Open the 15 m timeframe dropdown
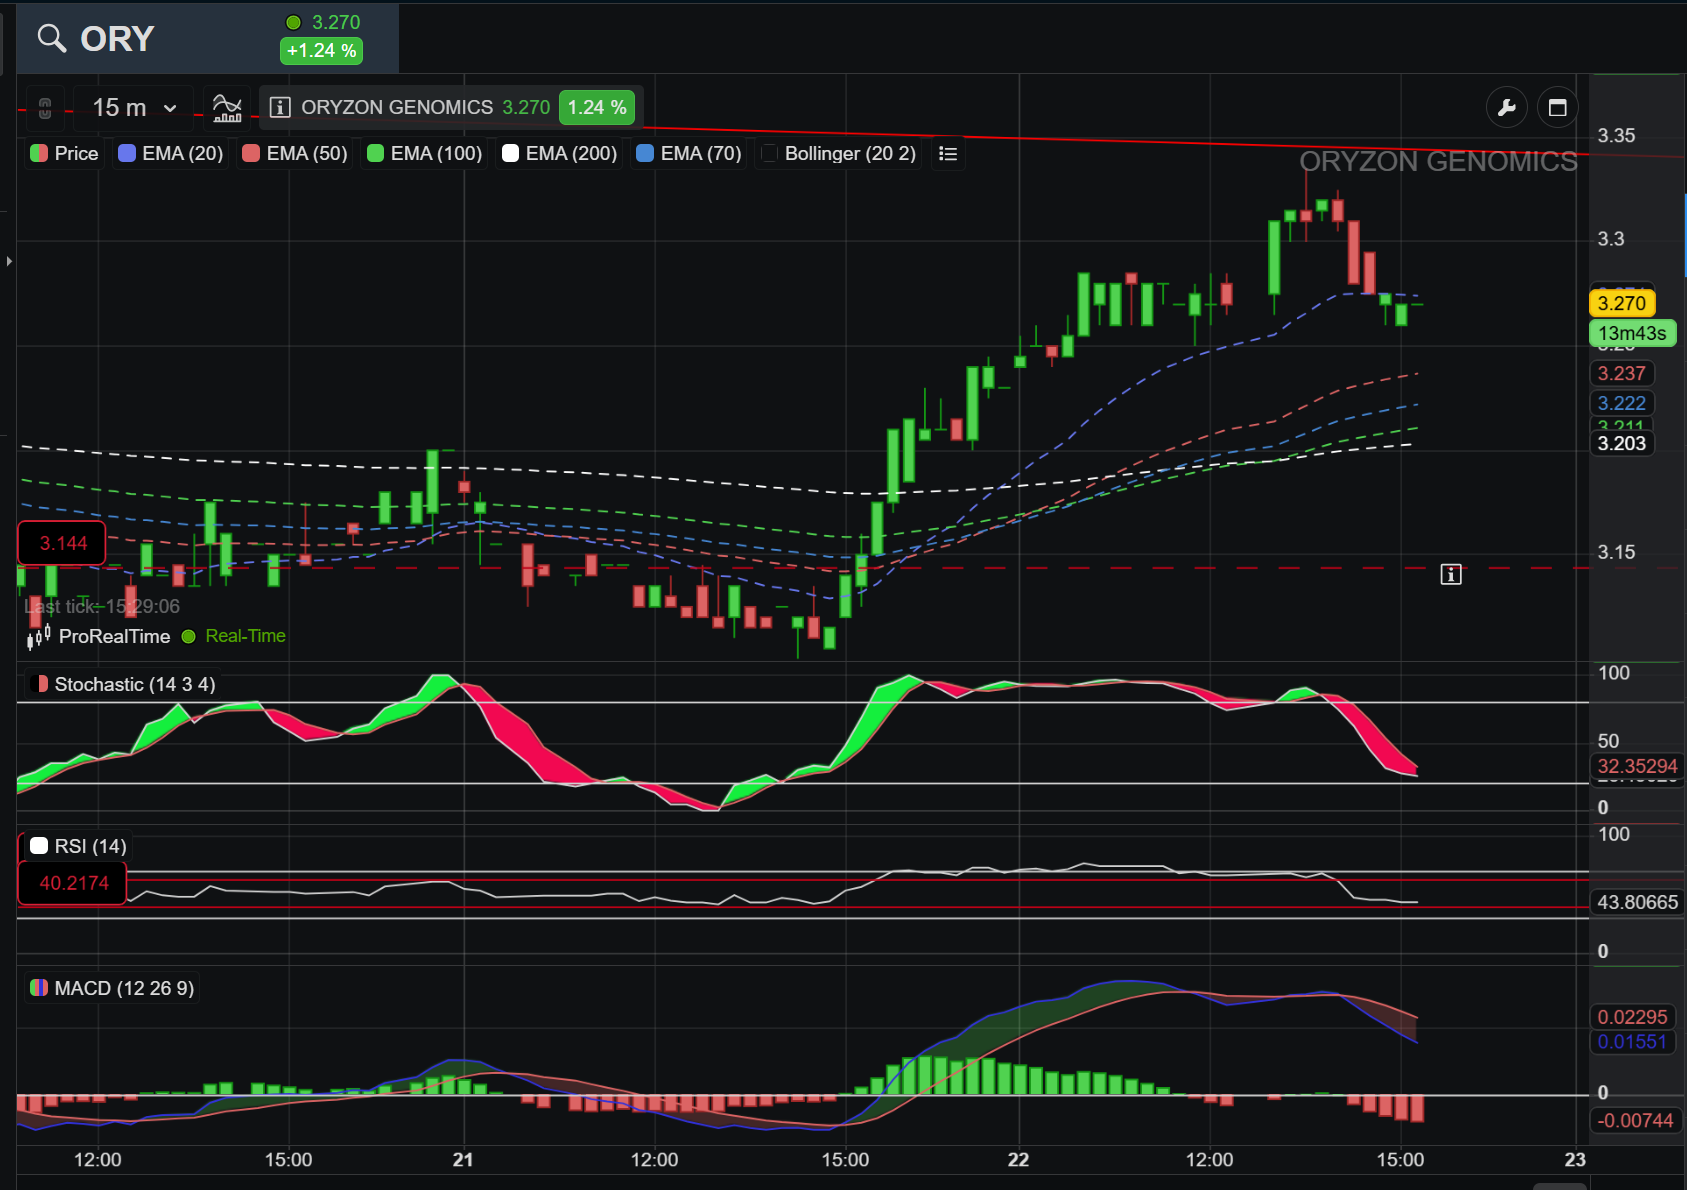The height and width of the screenshot is (1190, 1687). point(135,108)
